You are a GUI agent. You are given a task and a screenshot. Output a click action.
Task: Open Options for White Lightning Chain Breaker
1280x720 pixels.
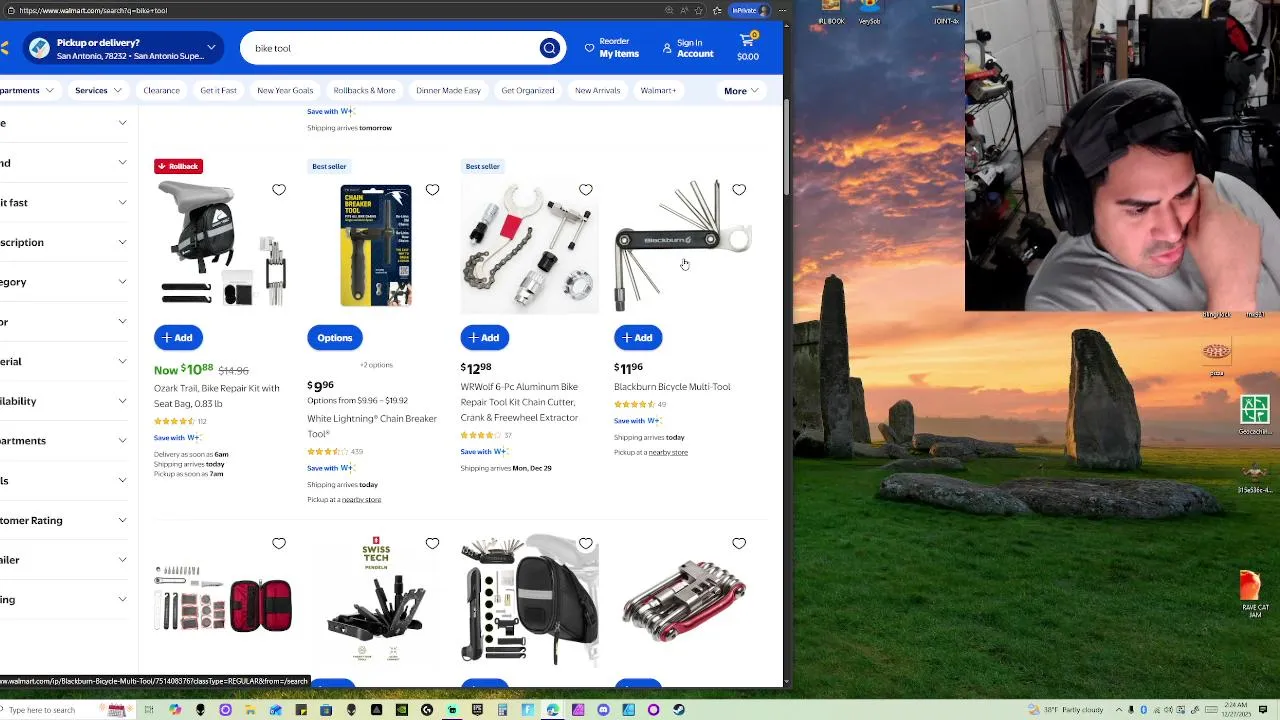click(335, 338)
